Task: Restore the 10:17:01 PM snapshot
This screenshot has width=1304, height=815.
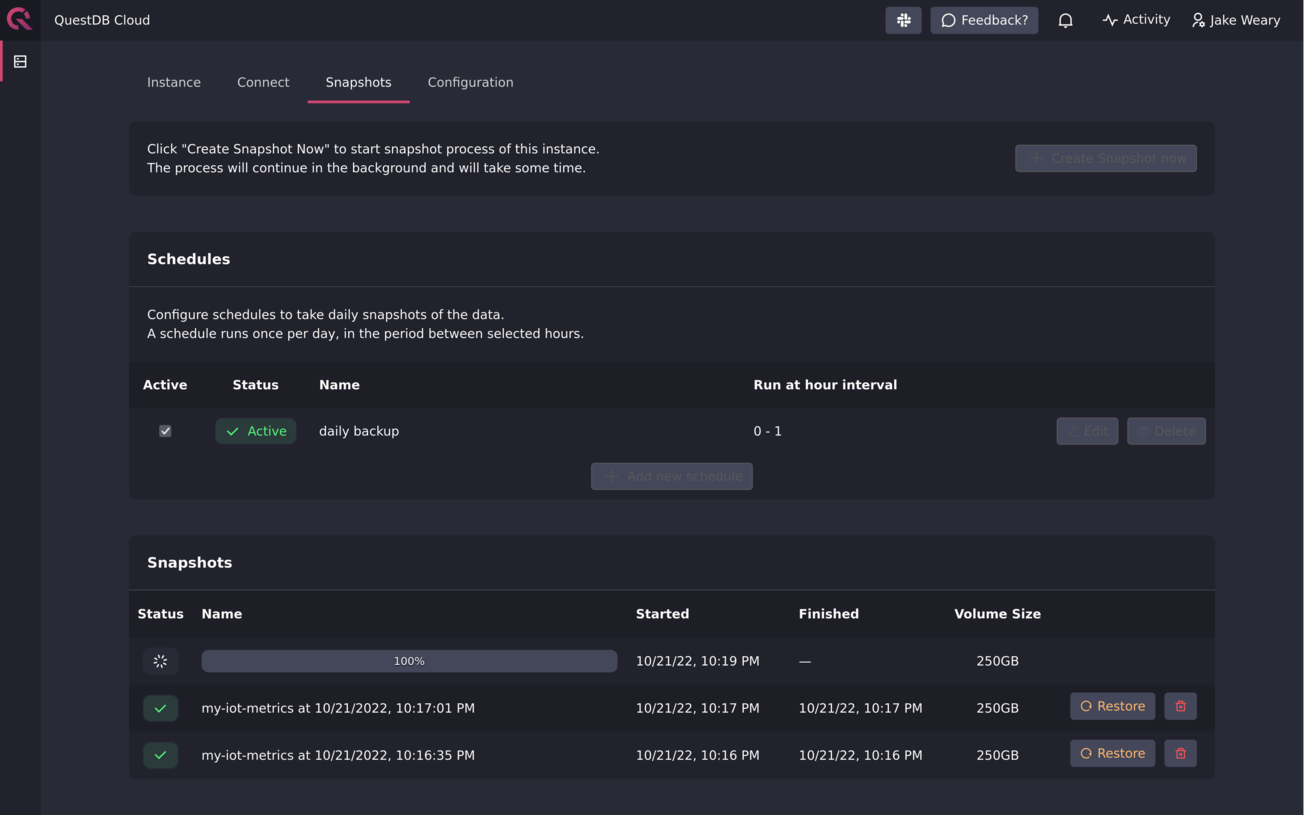Action: click(x=1113, y=706)
